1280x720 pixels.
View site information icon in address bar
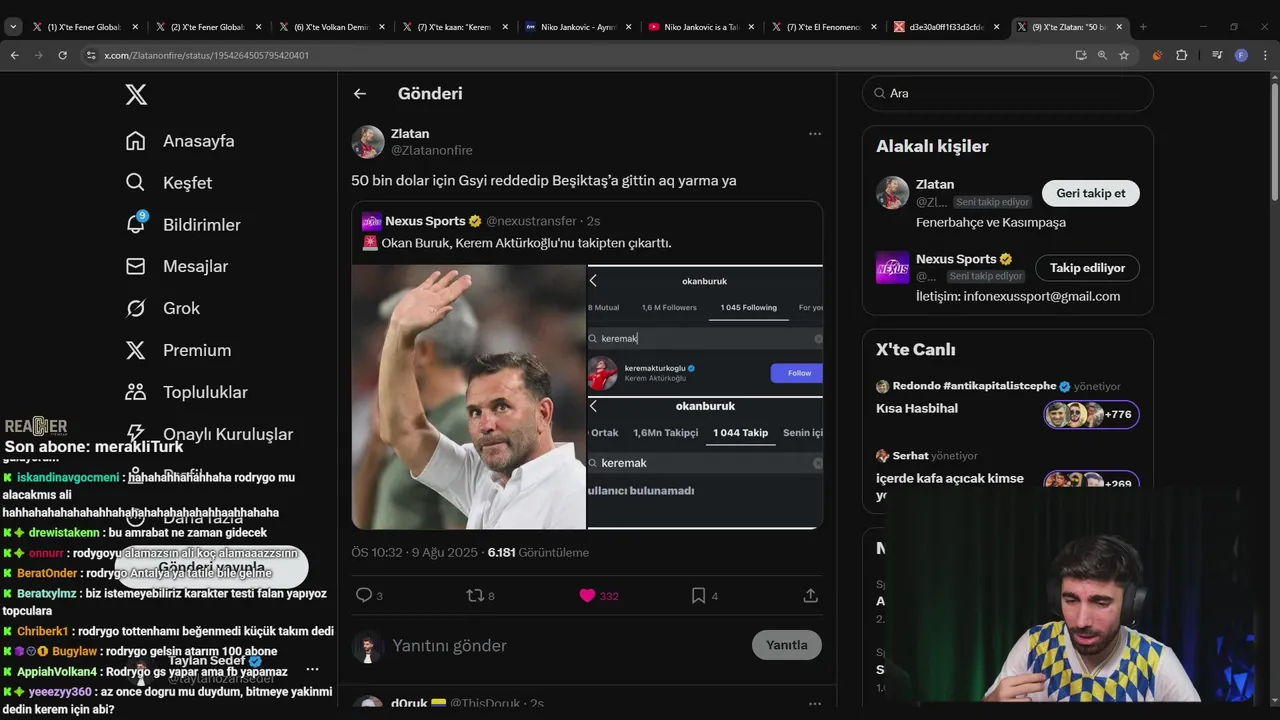(91, 55)
